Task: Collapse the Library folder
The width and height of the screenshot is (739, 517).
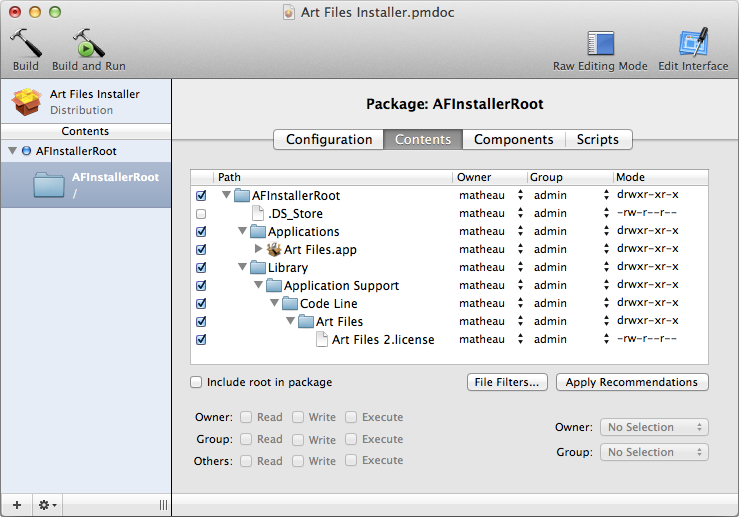Action: pyautogui.click(x=242, y=267)
